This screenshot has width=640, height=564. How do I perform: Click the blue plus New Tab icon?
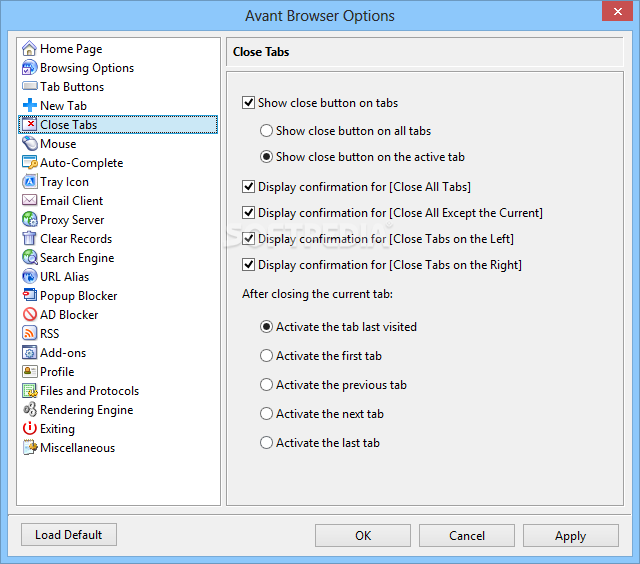click(29, 106)
